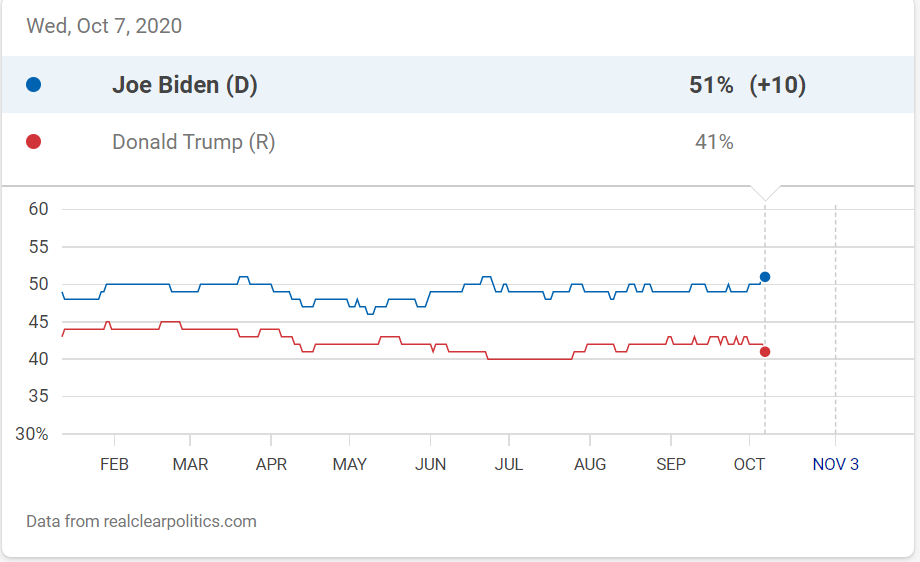Click the NOV 3 election date label
Viewport: 920px width, 562px height.
(x=835, y=464)
